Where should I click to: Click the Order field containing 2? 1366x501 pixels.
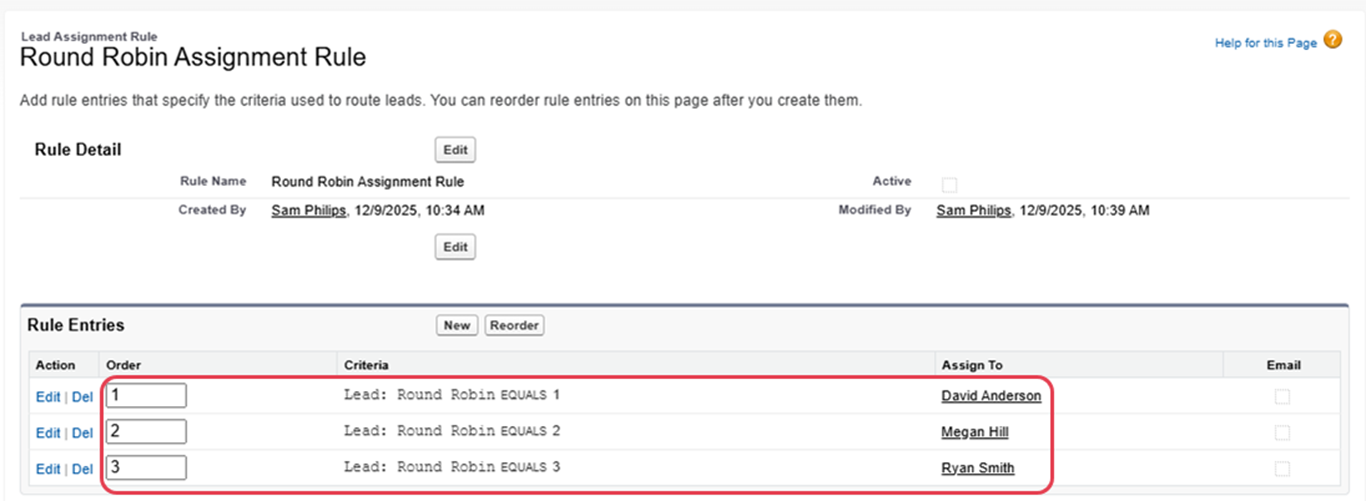click(x=146, y=432)
